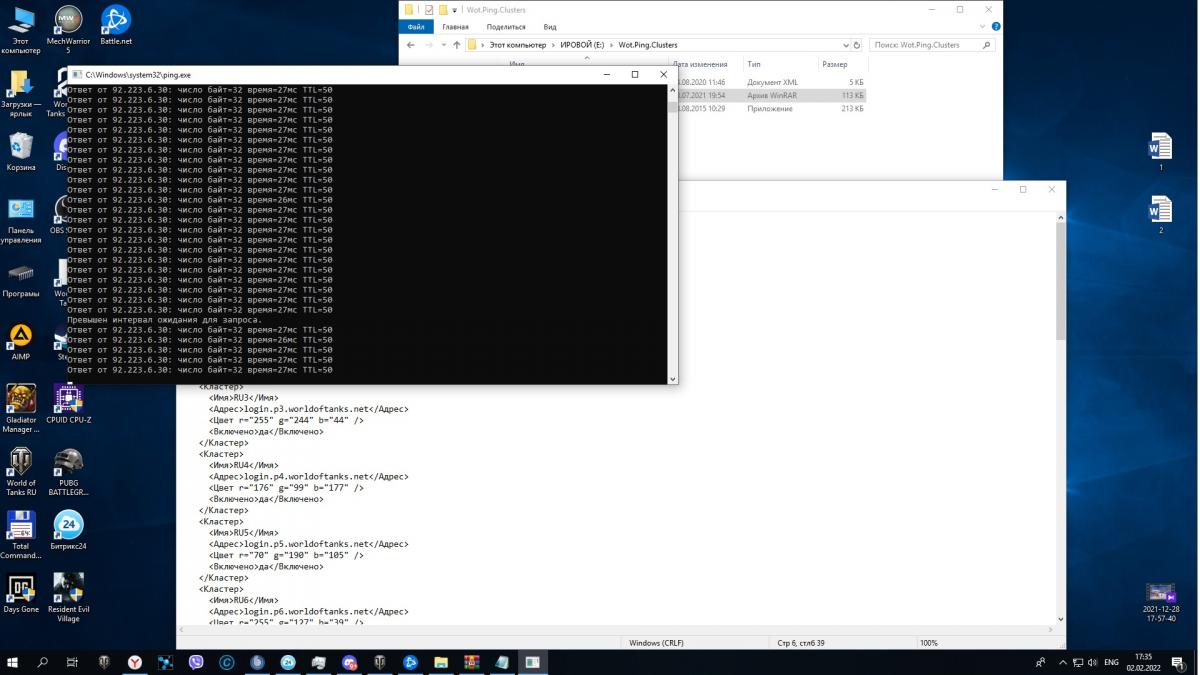
Task: Show hidden system tray icons
Action: [1063, 662]
